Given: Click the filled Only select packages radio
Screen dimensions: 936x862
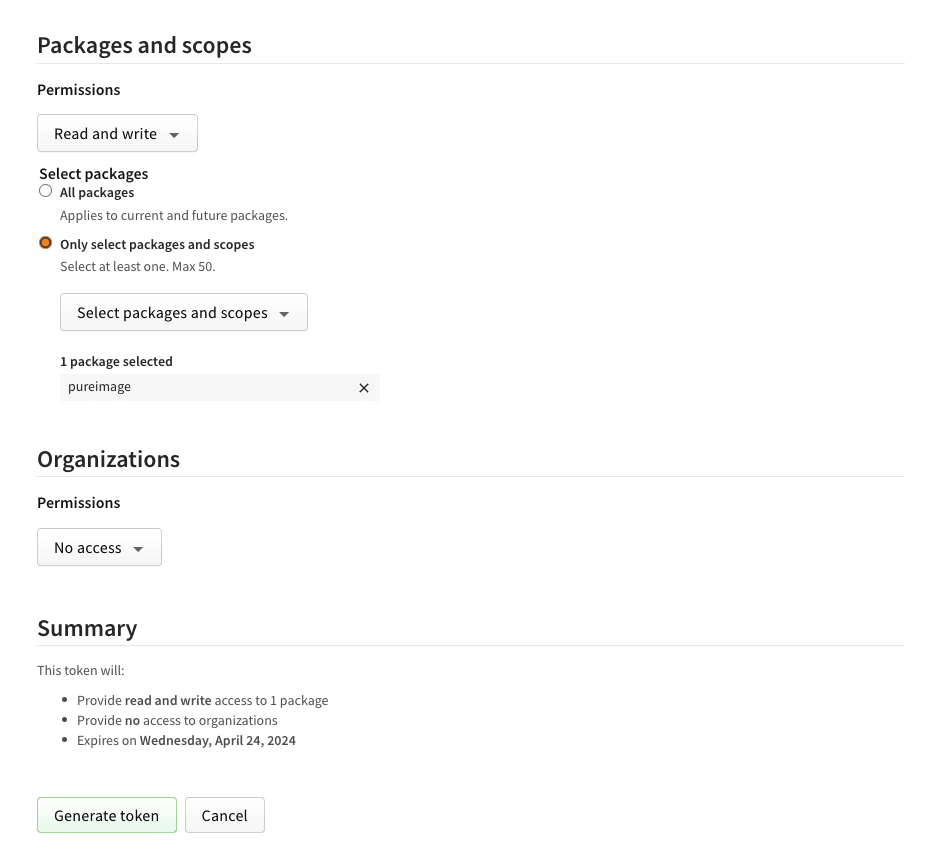Looking at the screenshot, I should 45,242.
